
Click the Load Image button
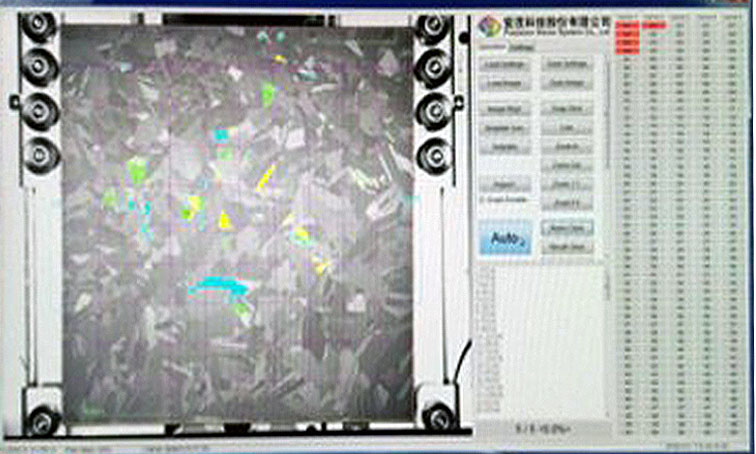click(505, 86)
